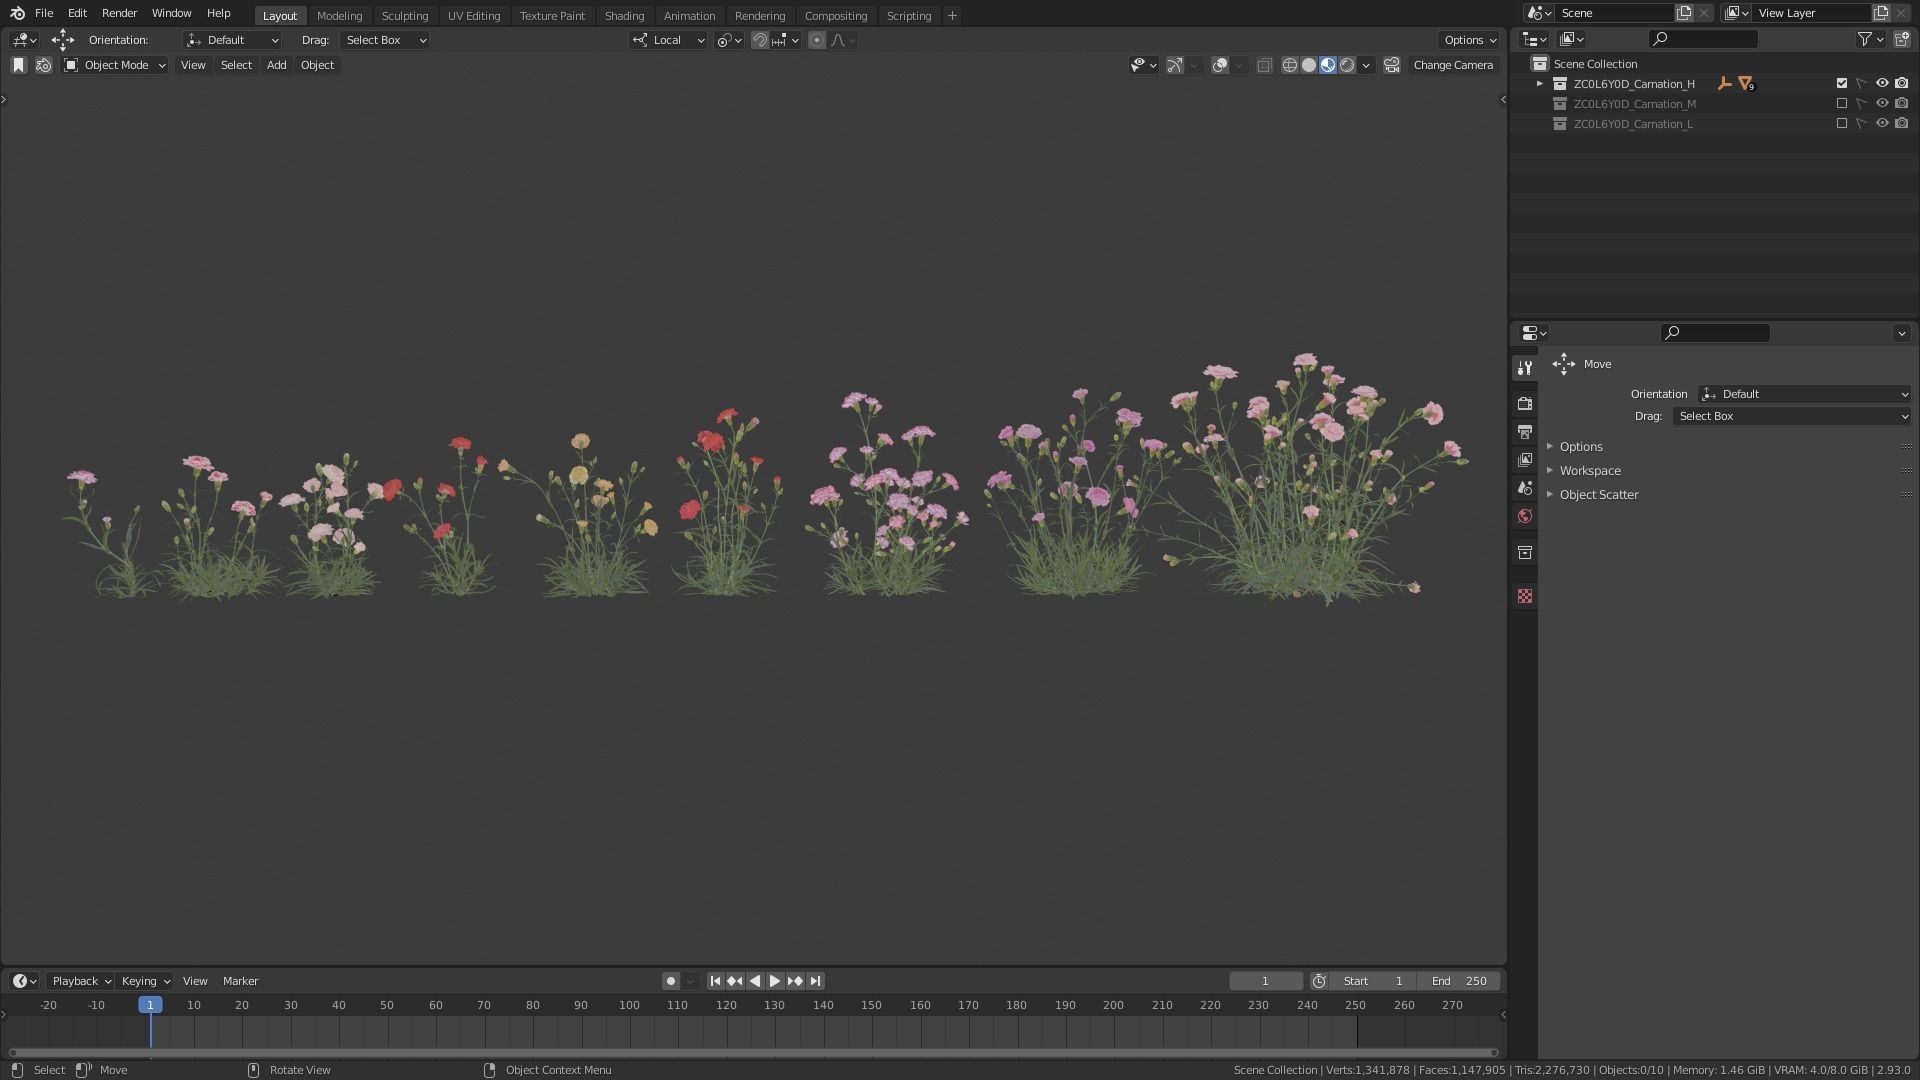Open World properties tab
Image resolution: width=1920 pixels, height=1080 pixels.
1525,517
